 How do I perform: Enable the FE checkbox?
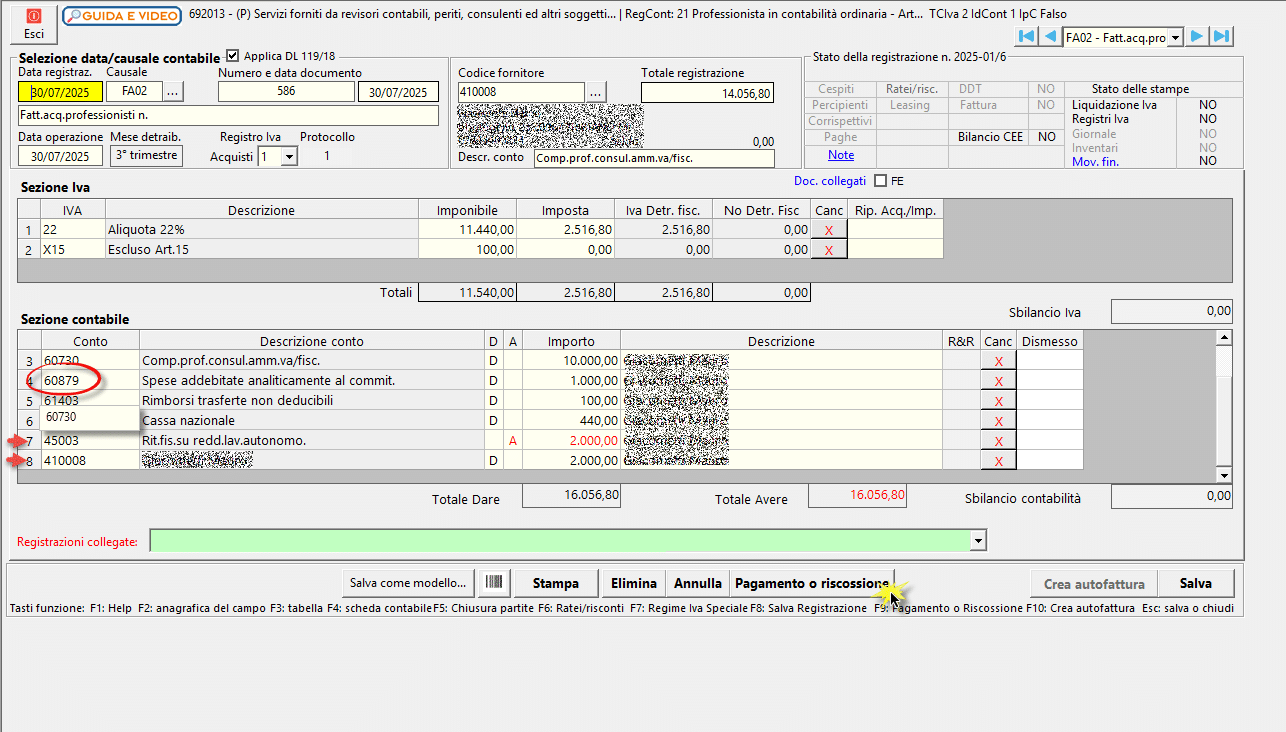pyautogui.click(x=880, y=181)
